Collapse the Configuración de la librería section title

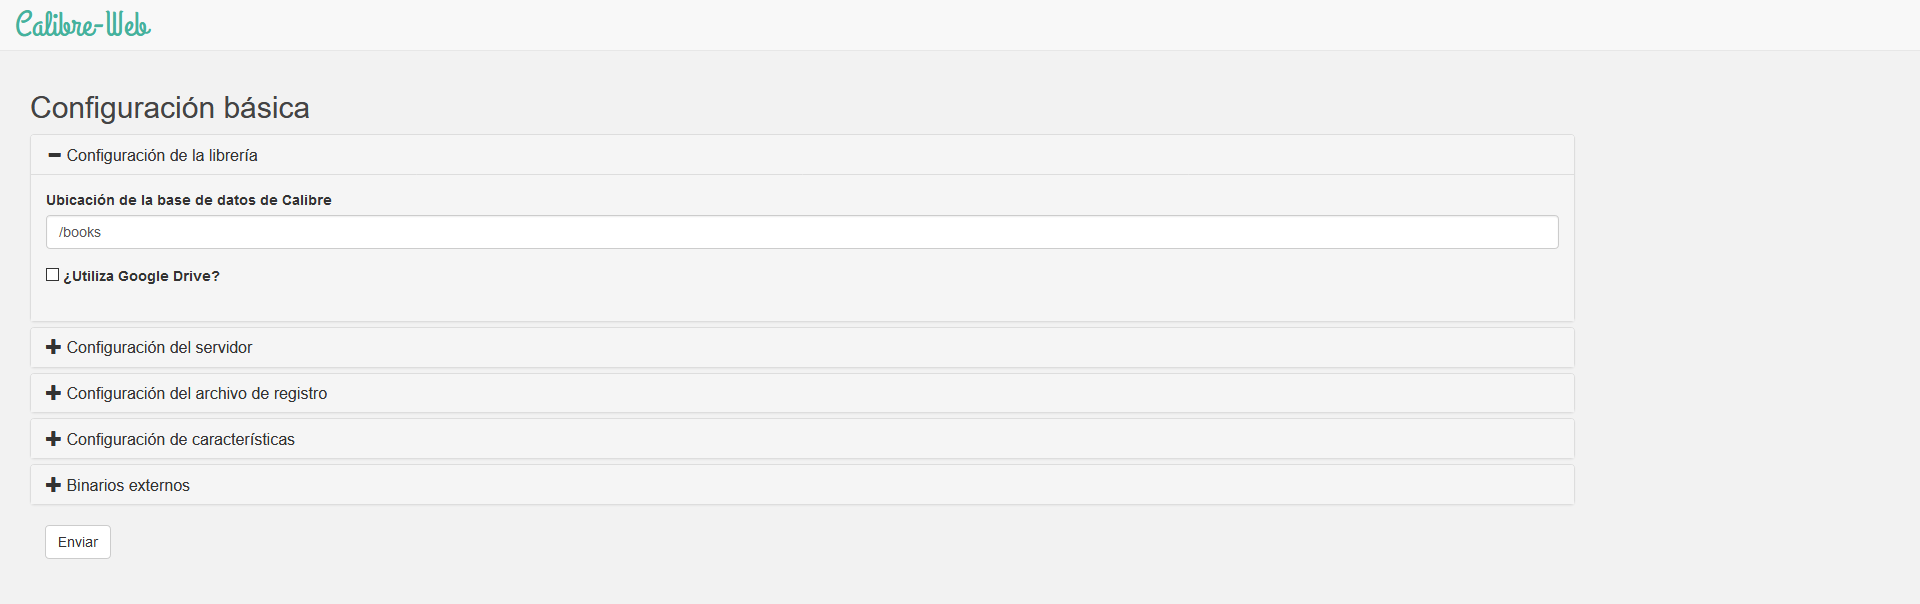162,155
